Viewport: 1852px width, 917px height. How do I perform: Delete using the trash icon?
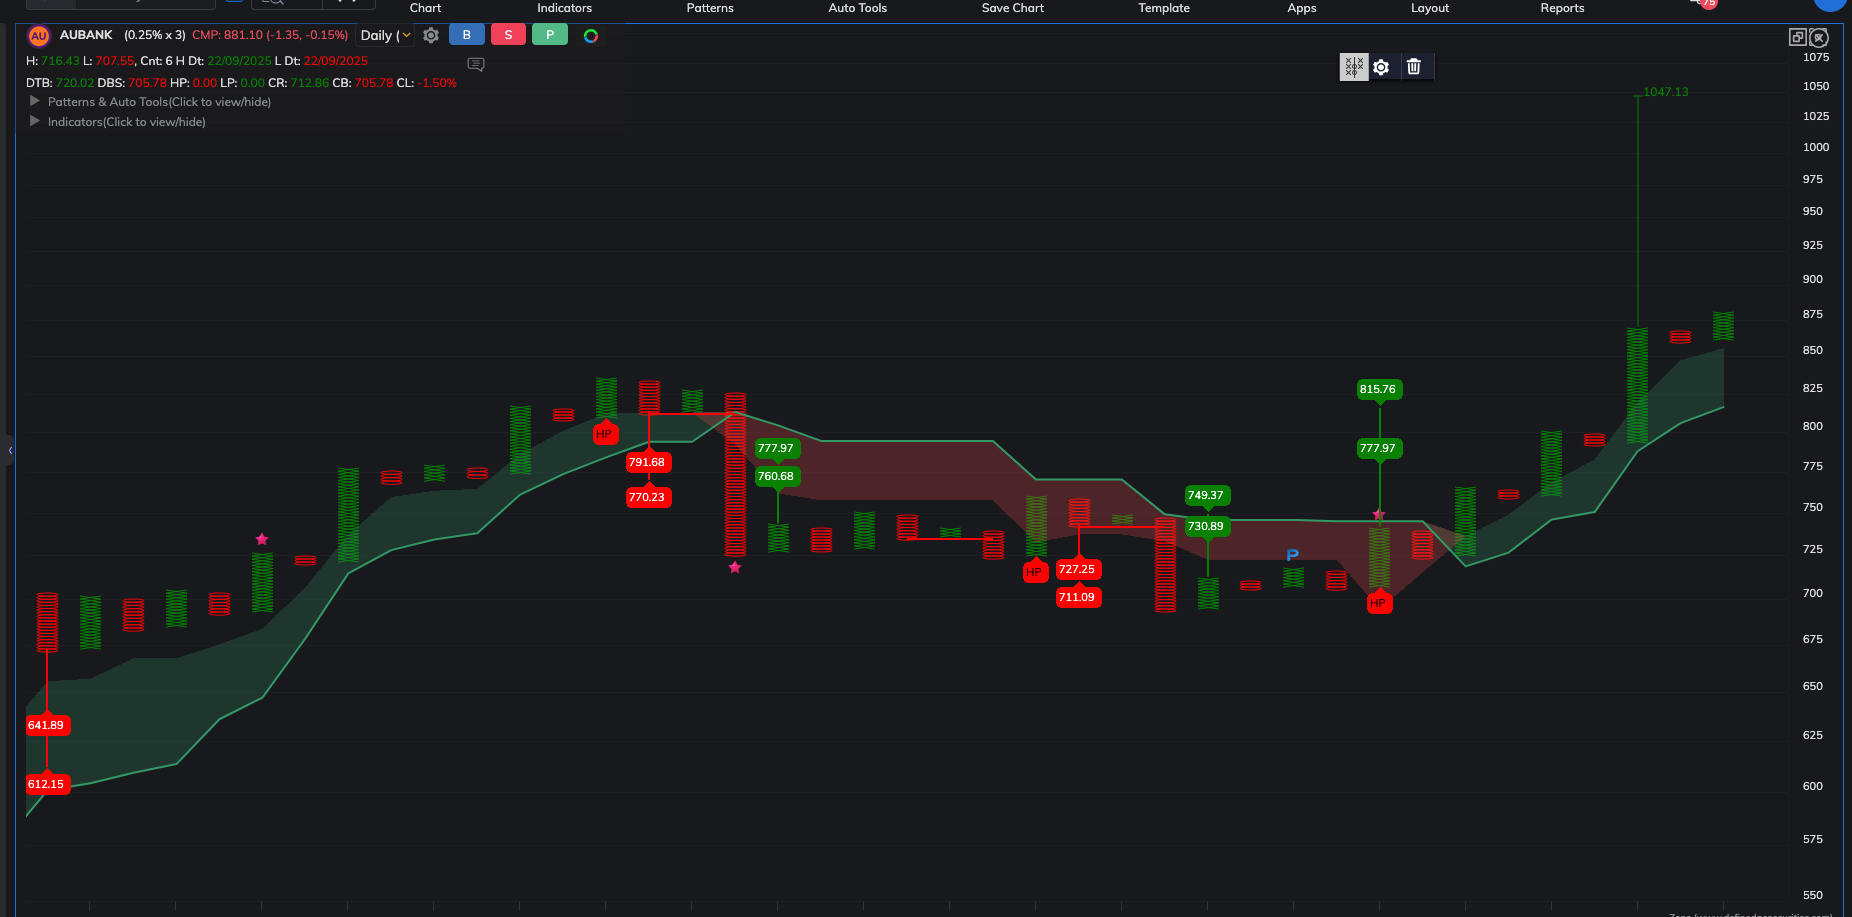(x=1414, y=67)
